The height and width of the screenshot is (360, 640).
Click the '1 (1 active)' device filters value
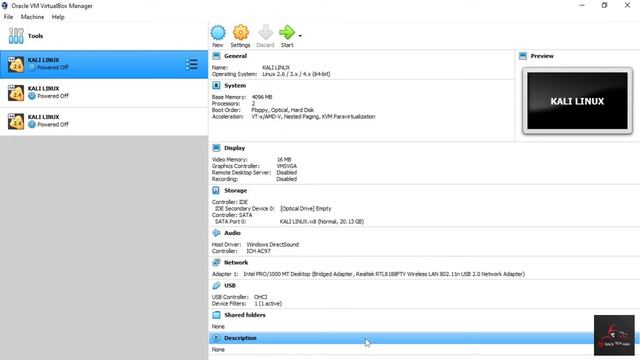tap(268, 303)
